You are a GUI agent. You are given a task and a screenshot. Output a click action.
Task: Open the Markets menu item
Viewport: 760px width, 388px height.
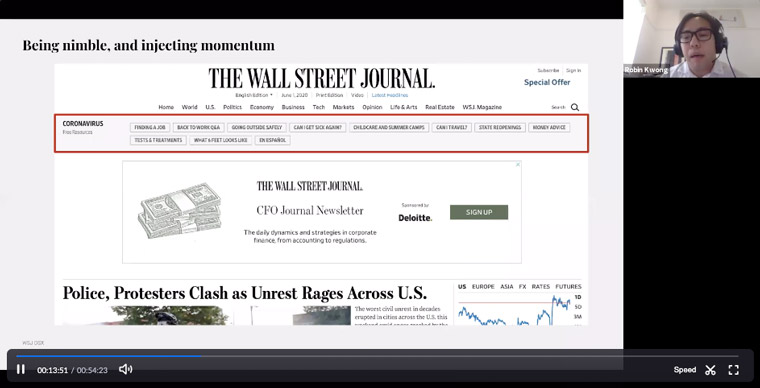(x=343, y=107)
